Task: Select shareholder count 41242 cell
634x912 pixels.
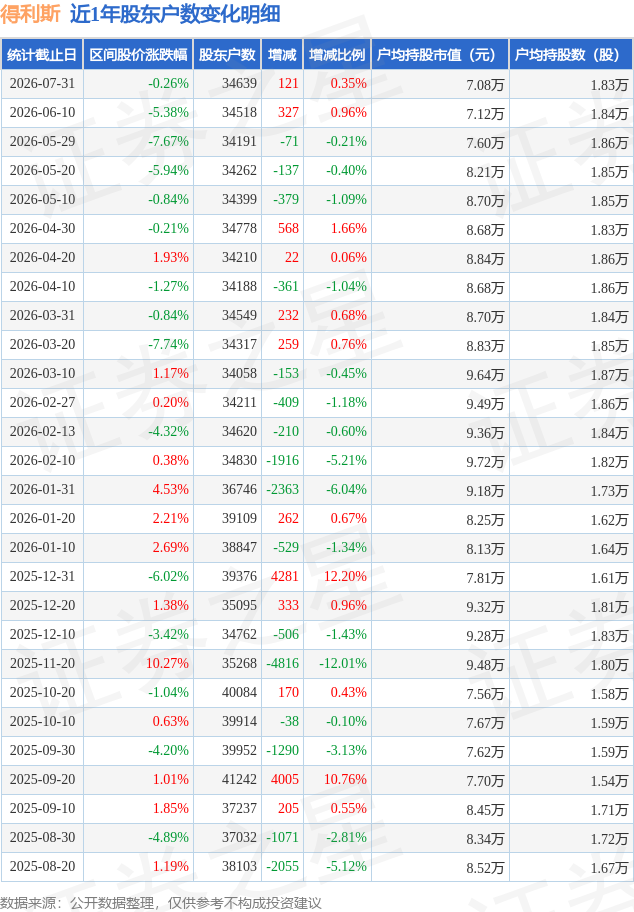Action: (x=239, y=779)
